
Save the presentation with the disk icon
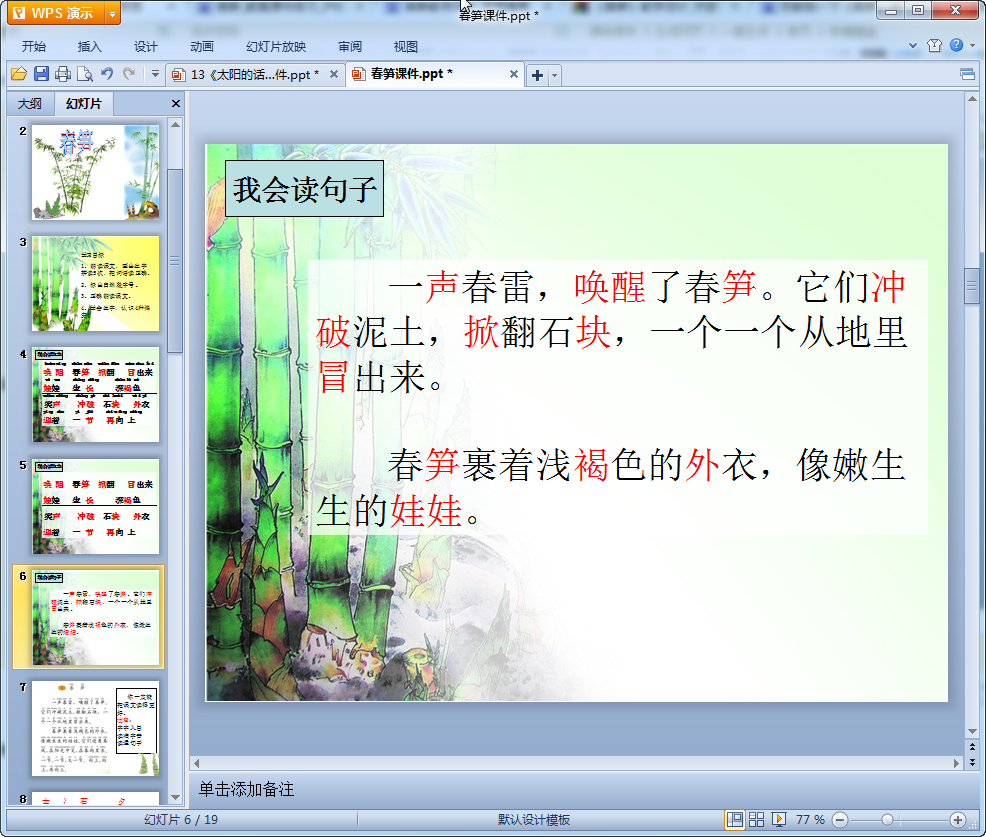pyautogui.click(x=41, y=74)
